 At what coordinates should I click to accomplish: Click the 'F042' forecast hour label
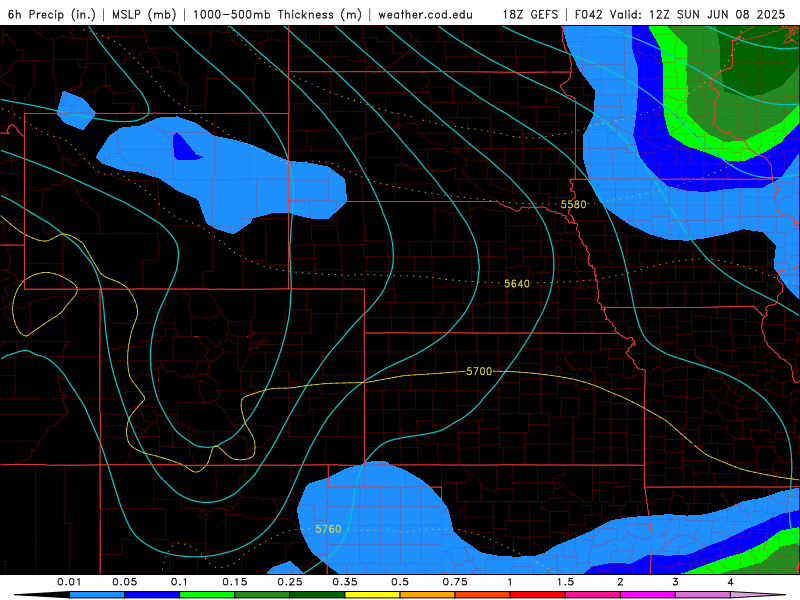[590, 14]
